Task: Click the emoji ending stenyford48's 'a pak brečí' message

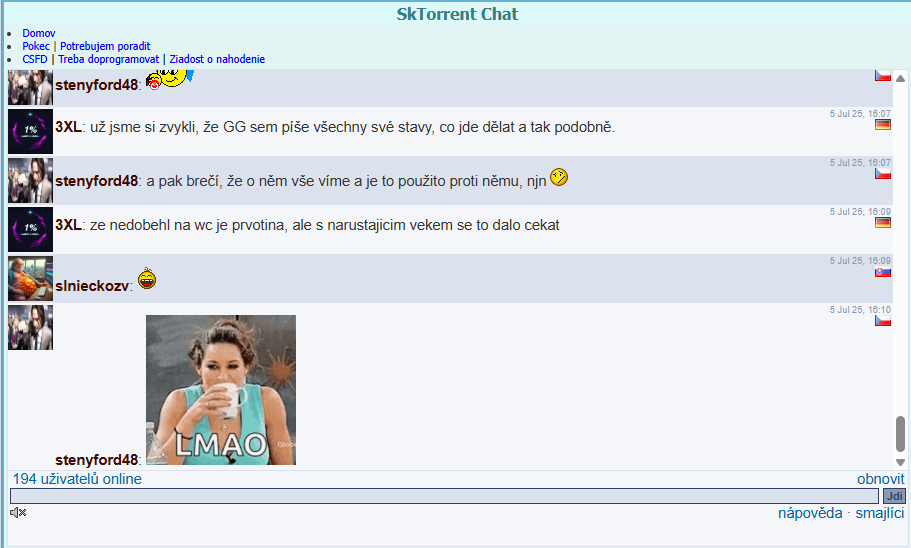Action: (x=559, y=177)
